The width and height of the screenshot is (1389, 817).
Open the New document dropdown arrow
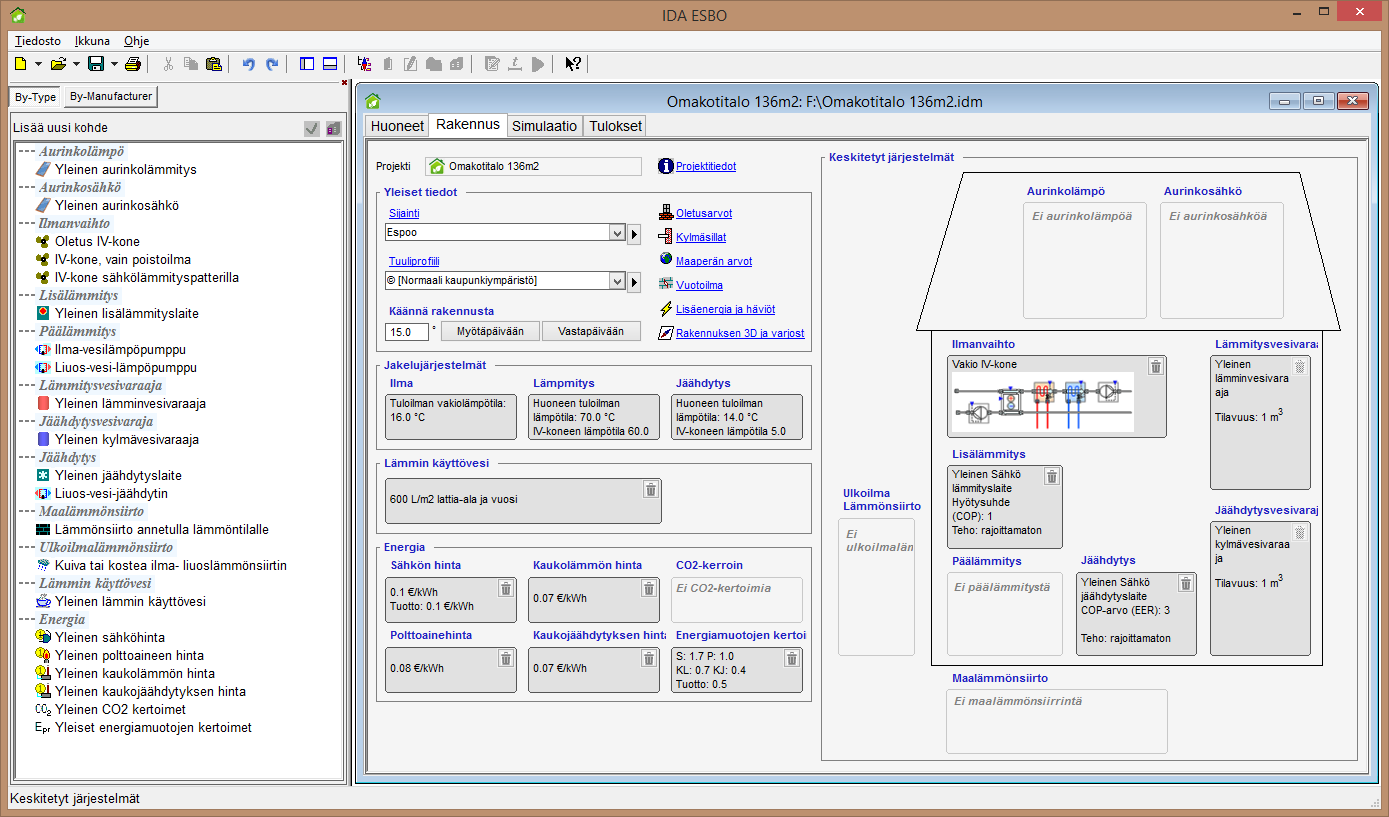(x=38, y=64)
